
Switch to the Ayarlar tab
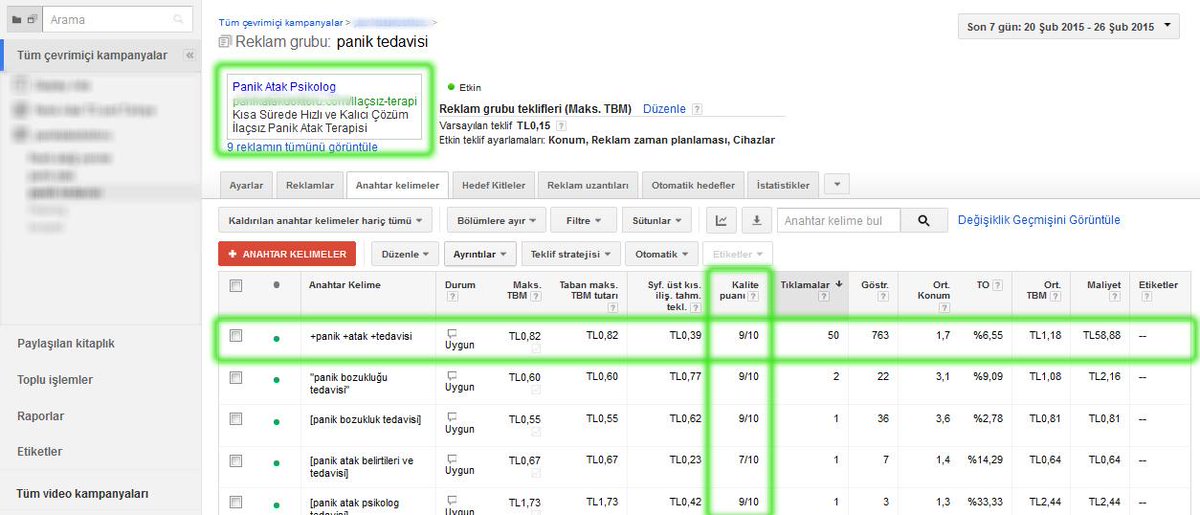click(246, 185)
